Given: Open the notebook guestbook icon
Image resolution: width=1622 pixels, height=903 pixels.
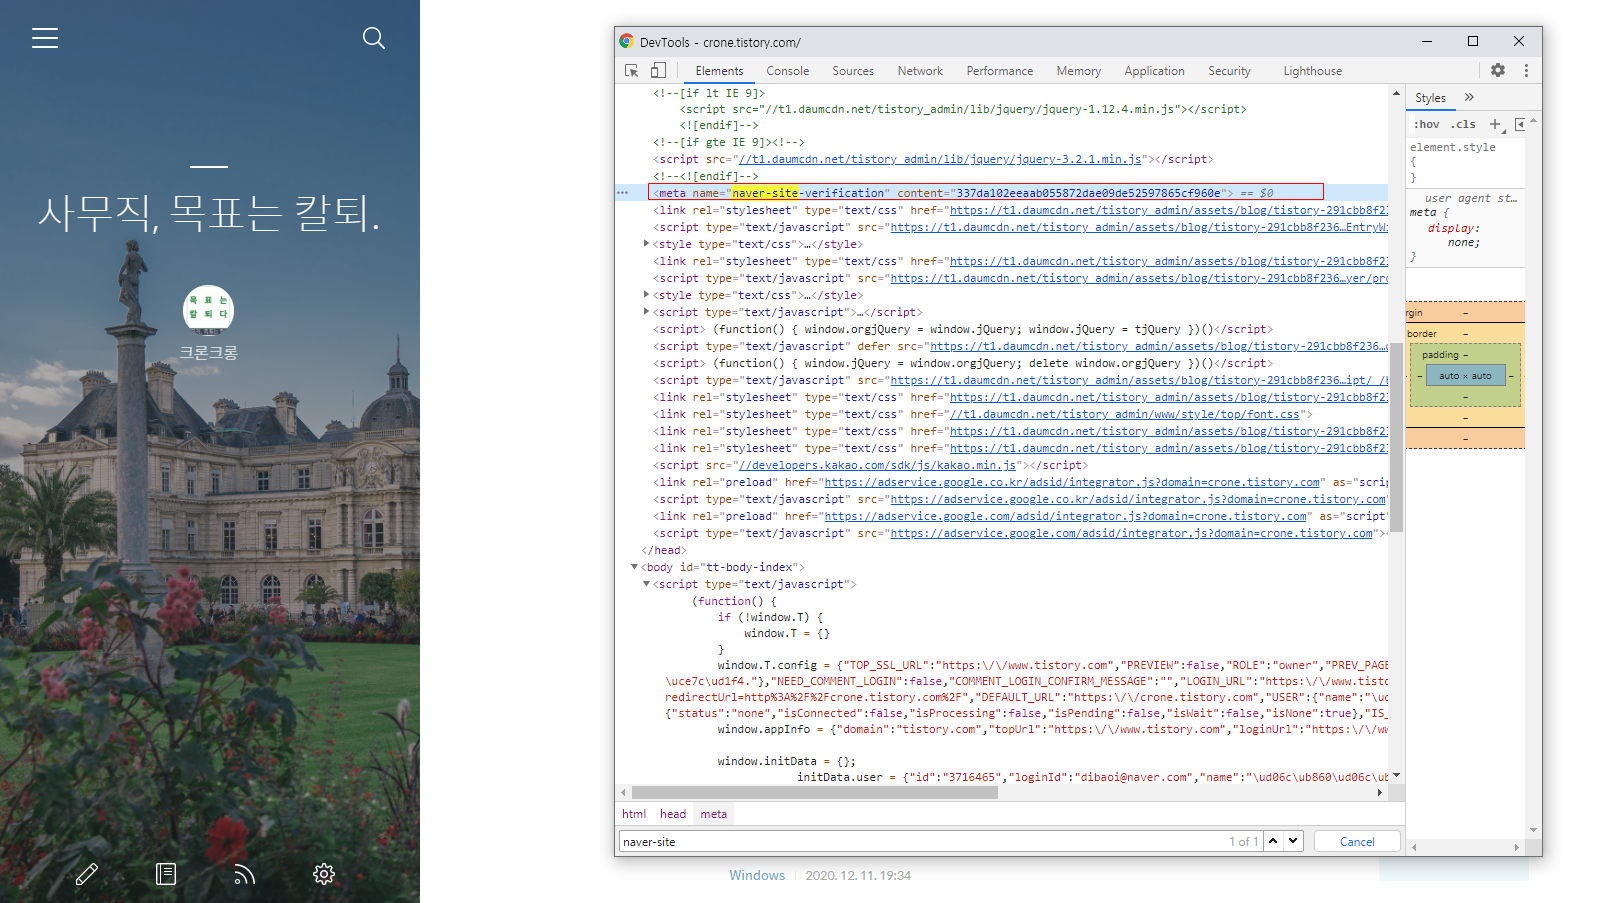Looking at the screenshot, I should click(166, 874).
